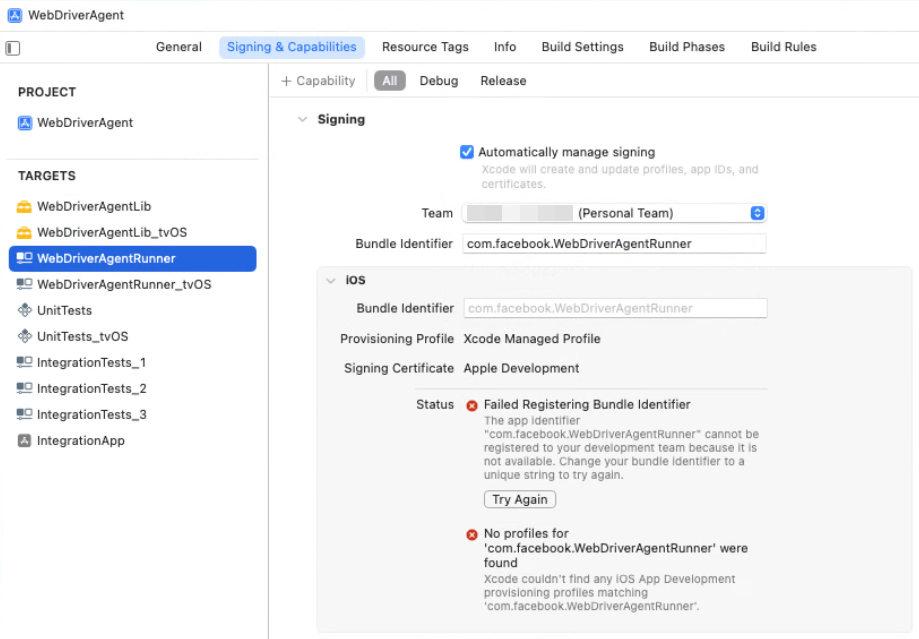Click the IntegrationTests_2 target icon
The width and height of the screenshot is (919, 639).
click(x=25, y=389)
